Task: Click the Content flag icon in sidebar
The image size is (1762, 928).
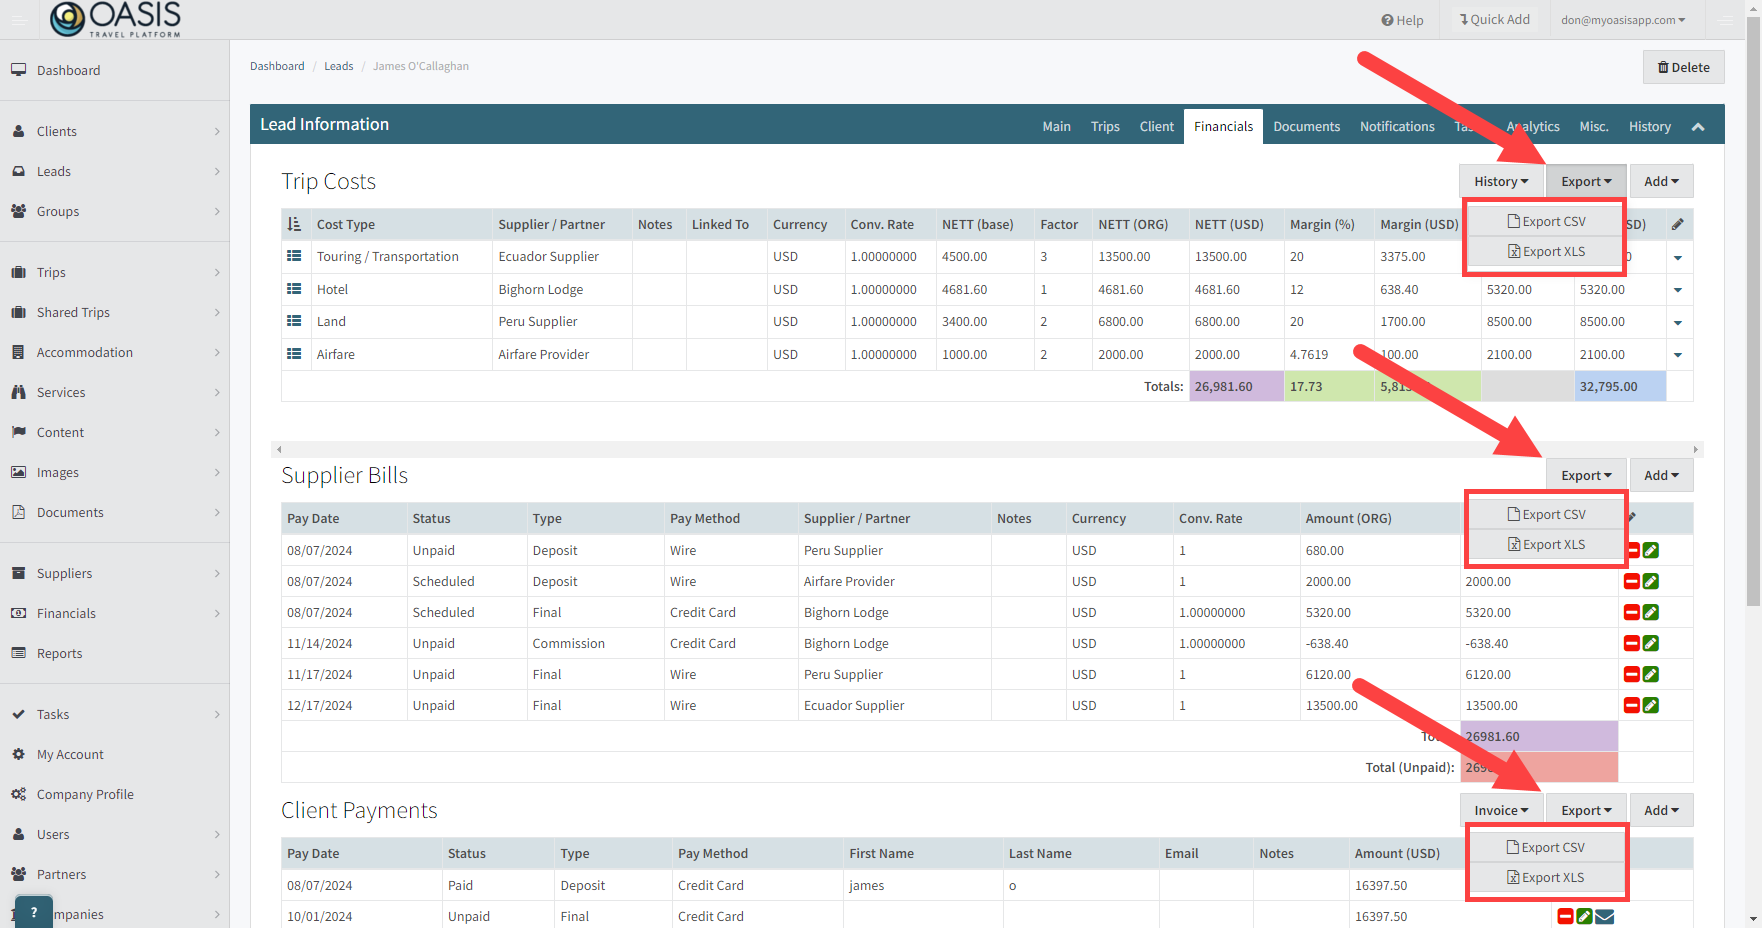Action: pyautogui.click(x=18, y=432)
